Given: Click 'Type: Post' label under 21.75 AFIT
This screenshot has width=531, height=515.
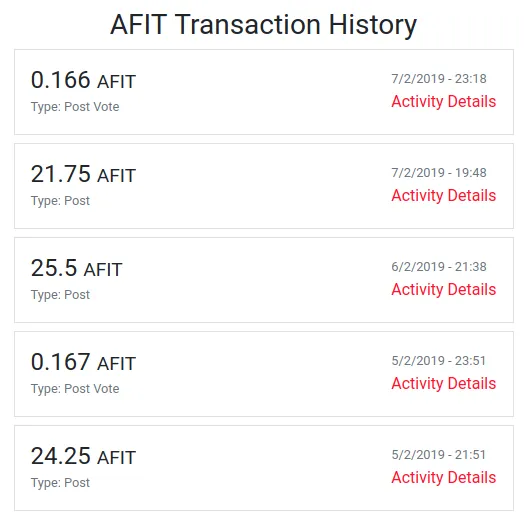Looking at the screenshot, I should tap(60, 201).
